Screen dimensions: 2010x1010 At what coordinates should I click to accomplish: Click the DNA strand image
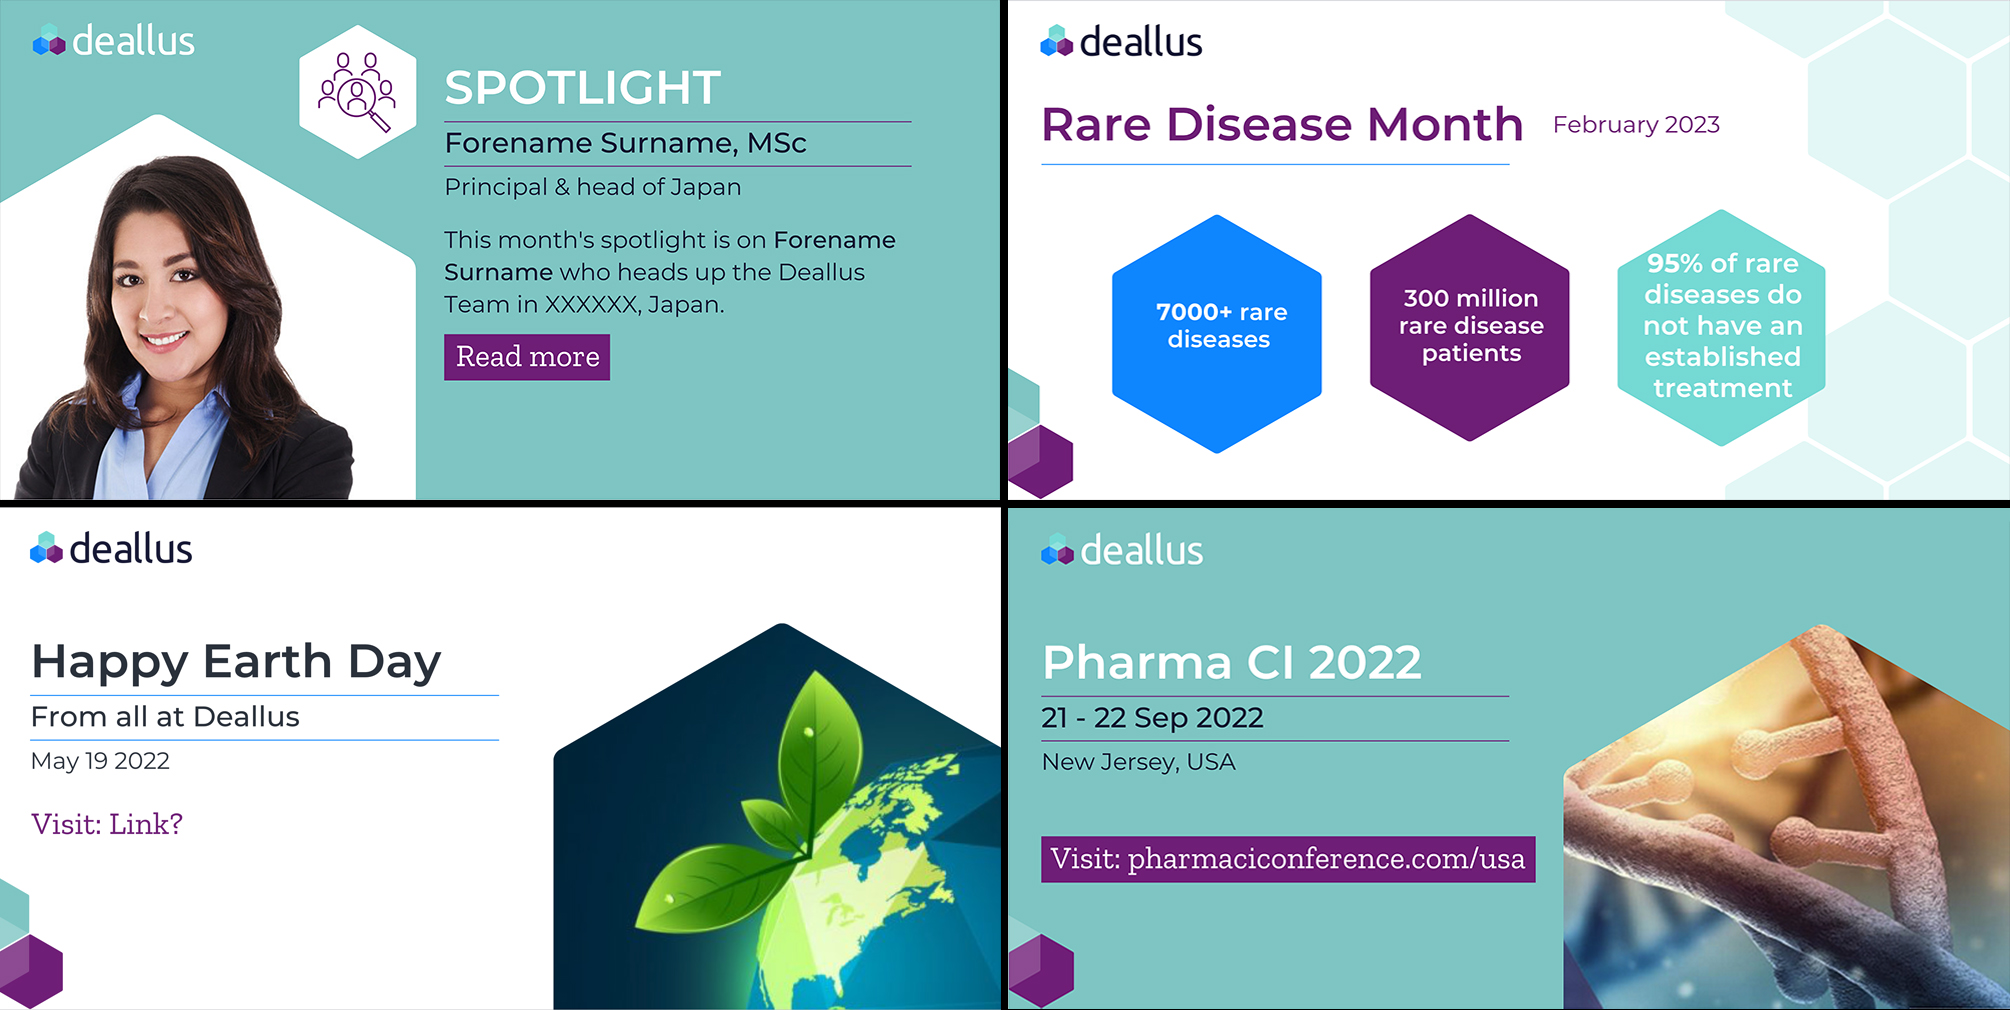[x=1786, y=817]
